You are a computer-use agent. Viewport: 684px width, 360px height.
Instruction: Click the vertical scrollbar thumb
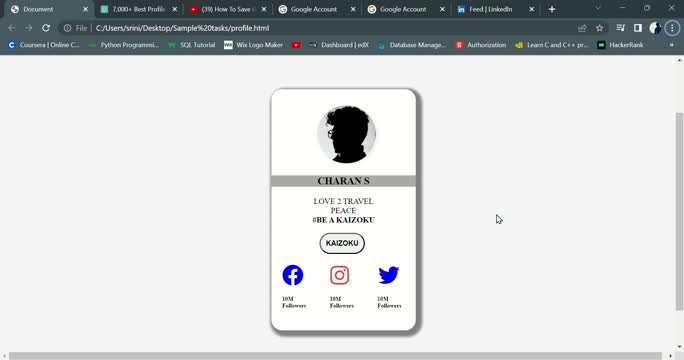click(679, 212)
